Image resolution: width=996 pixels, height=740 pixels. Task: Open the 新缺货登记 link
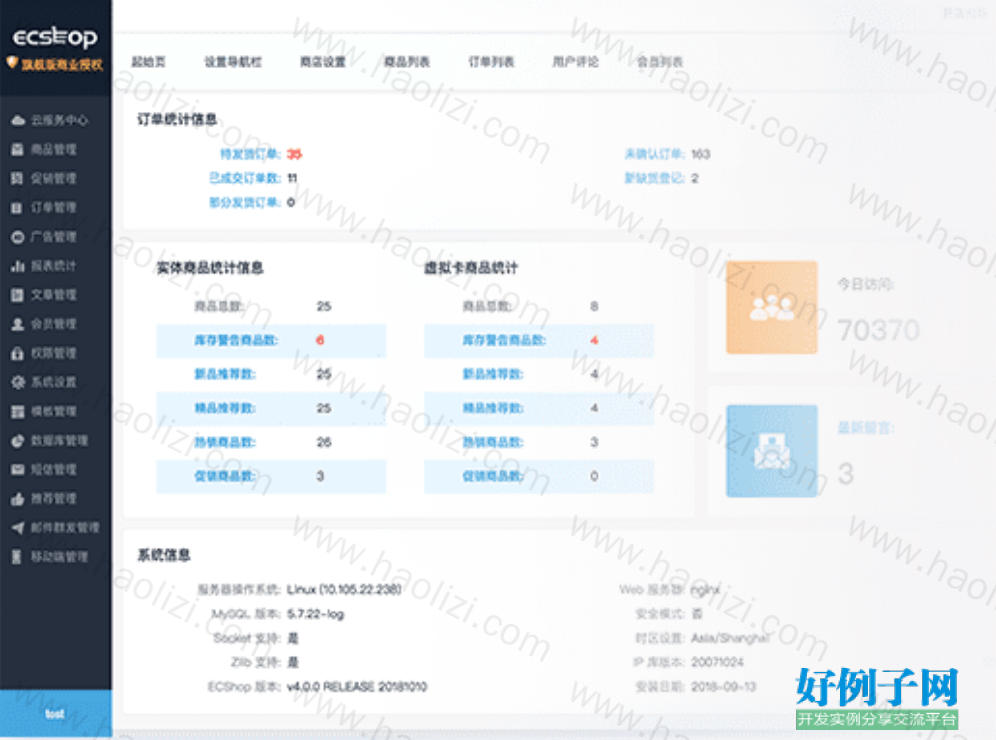pos(654,178)
